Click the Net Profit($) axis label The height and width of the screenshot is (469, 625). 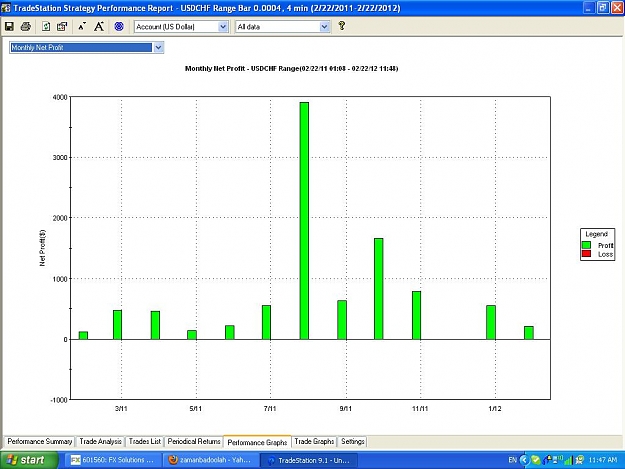click(x=43, y=248)
